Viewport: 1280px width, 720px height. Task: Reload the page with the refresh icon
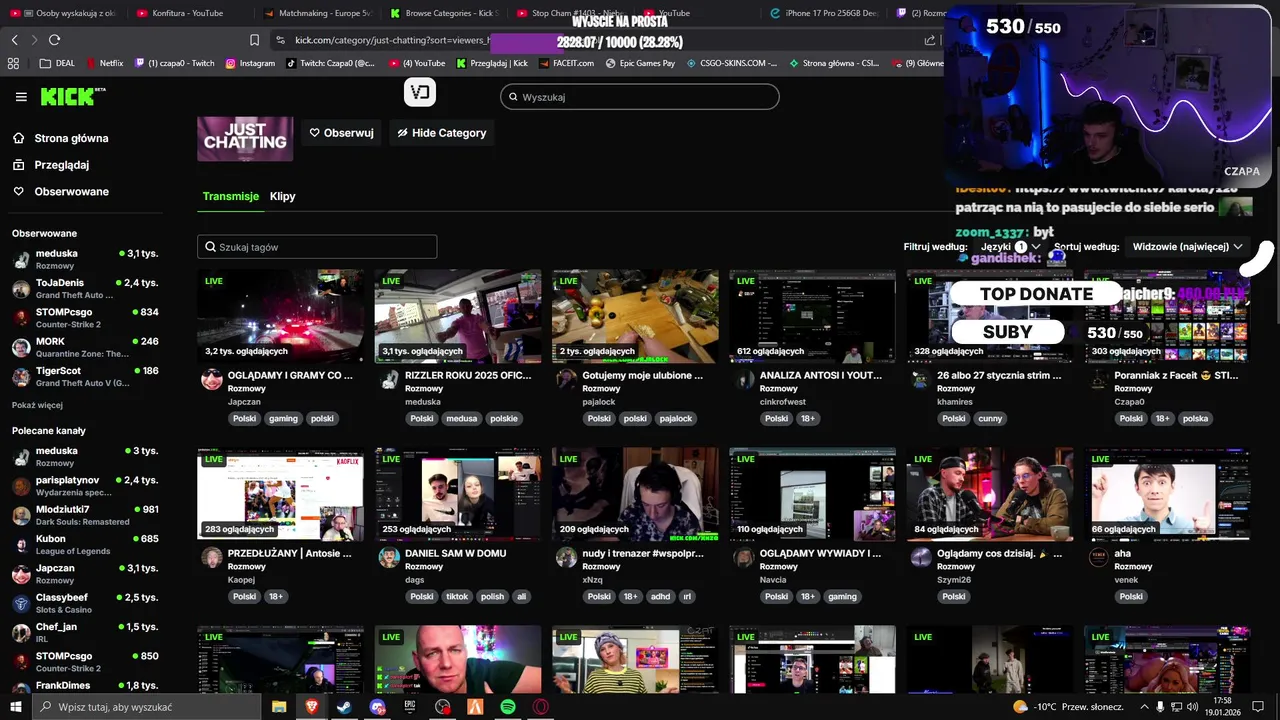click(x=54, y=40)
